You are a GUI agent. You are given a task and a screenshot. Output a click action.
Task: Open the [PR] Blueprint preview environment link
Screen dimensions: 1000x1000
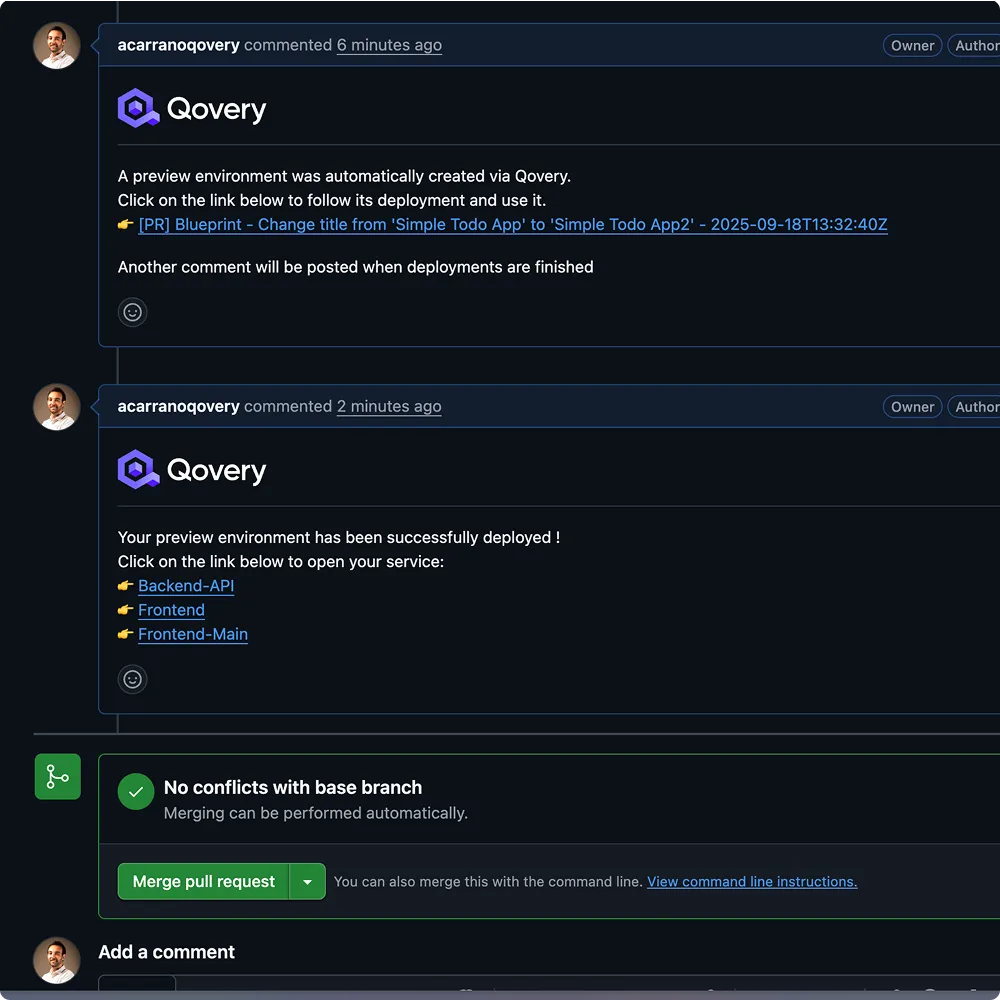pos(513,224)
